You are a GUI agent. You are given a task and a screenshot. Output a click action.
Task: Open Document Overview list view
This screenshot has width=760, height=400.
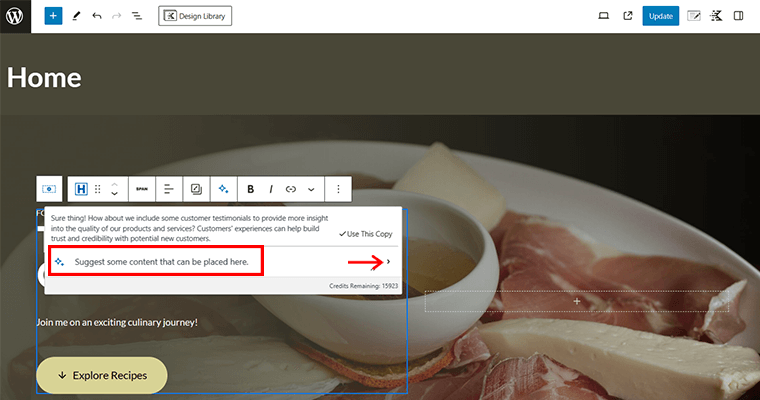click(137, 16)
